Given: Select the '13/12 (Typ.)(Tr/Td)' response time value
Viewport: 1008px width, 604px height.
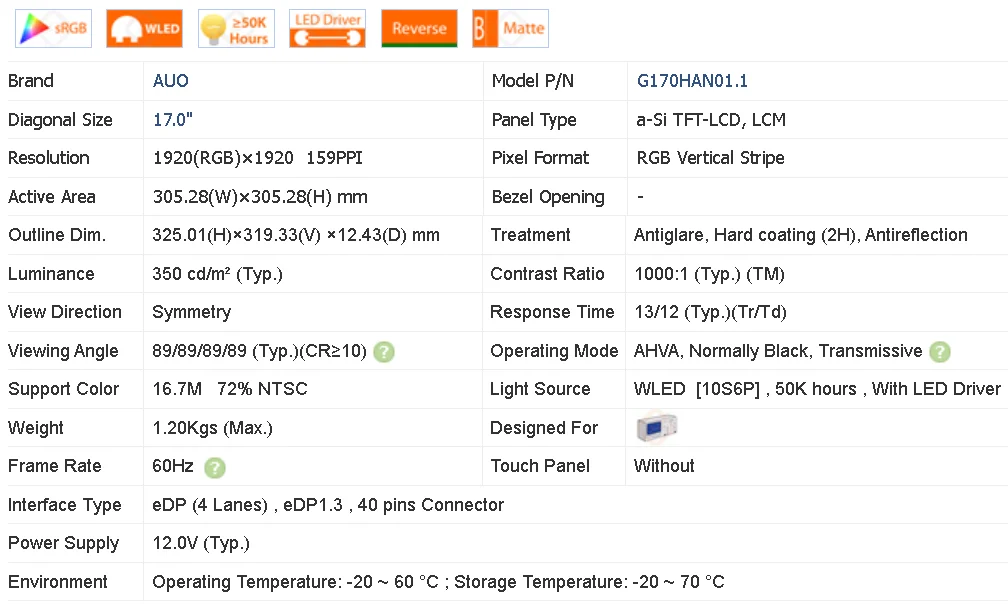Looking at the screenshot, I should (x=710, y=312).
